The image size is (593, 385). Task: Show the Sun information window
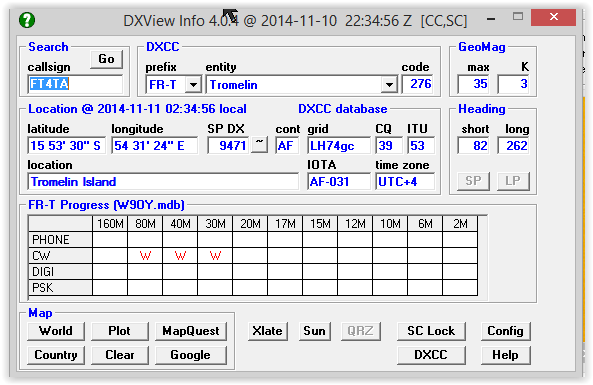click(314, 331)
